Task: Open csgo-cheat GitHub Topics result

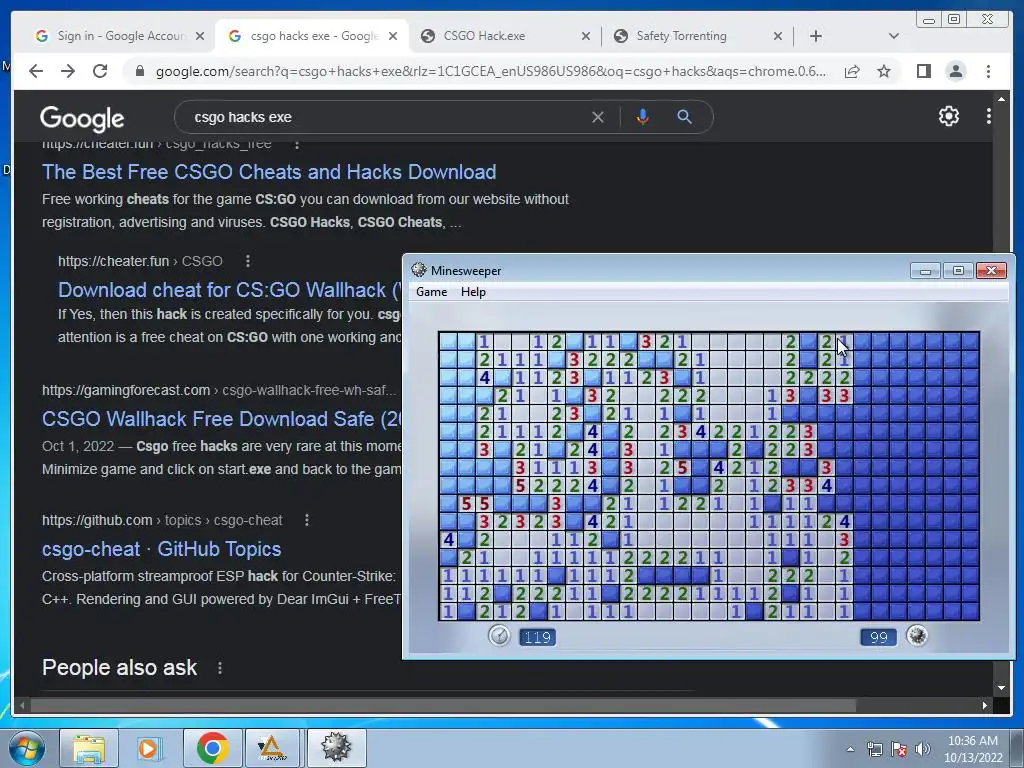Action: [x=161, y=549]
